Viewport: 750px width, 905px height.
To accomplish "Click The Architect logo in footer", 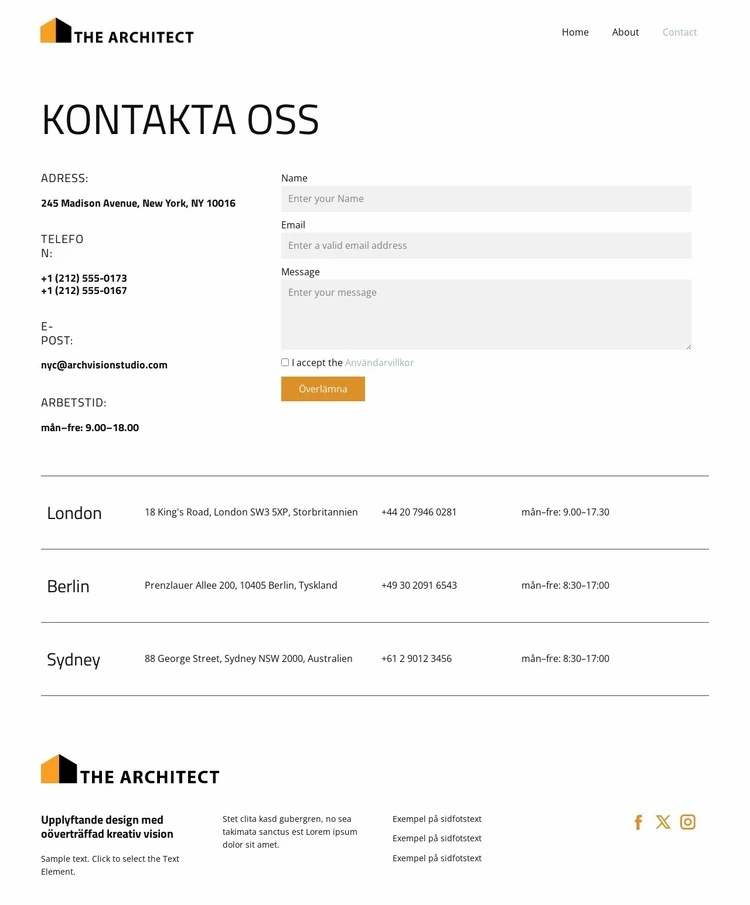I will [130, 770].
